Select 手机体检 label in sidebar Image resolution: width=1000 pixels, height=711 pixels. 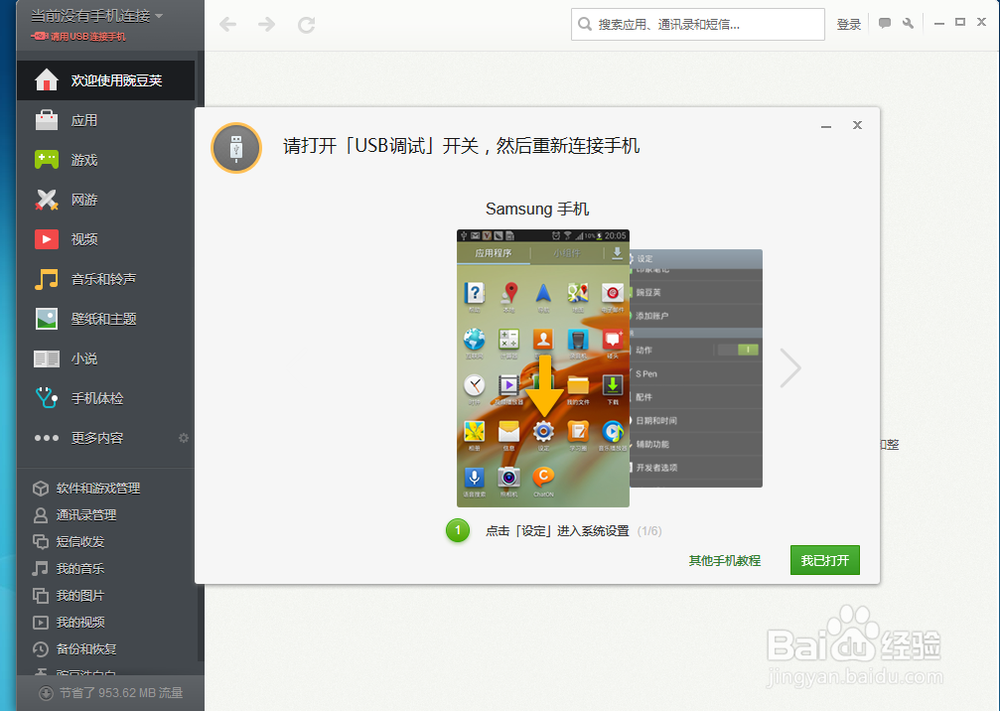pos(97,398)
